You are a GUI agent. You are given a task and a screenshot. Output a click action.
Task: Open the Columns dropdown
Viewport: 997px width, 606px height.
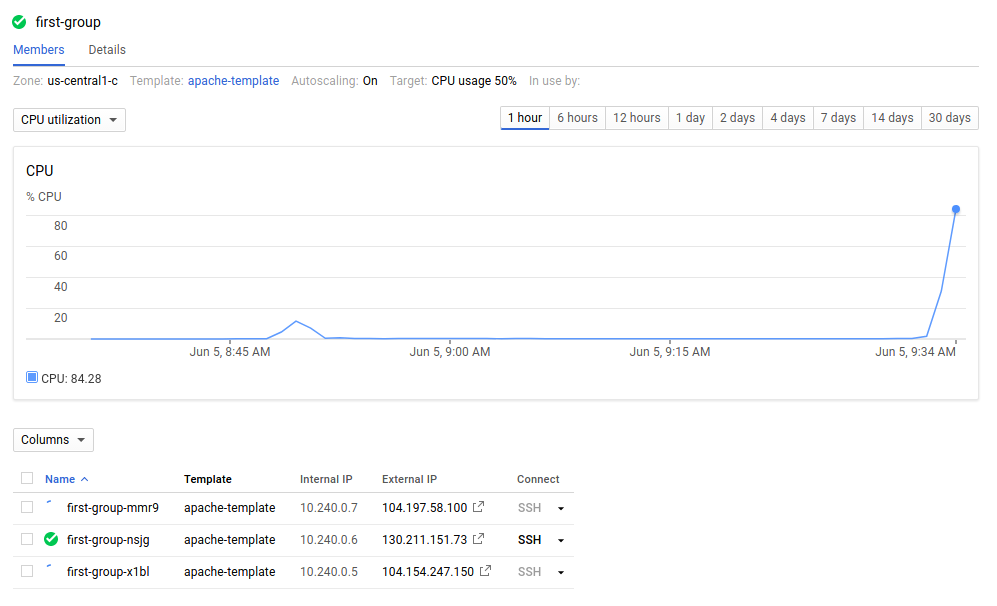point(53,439)
